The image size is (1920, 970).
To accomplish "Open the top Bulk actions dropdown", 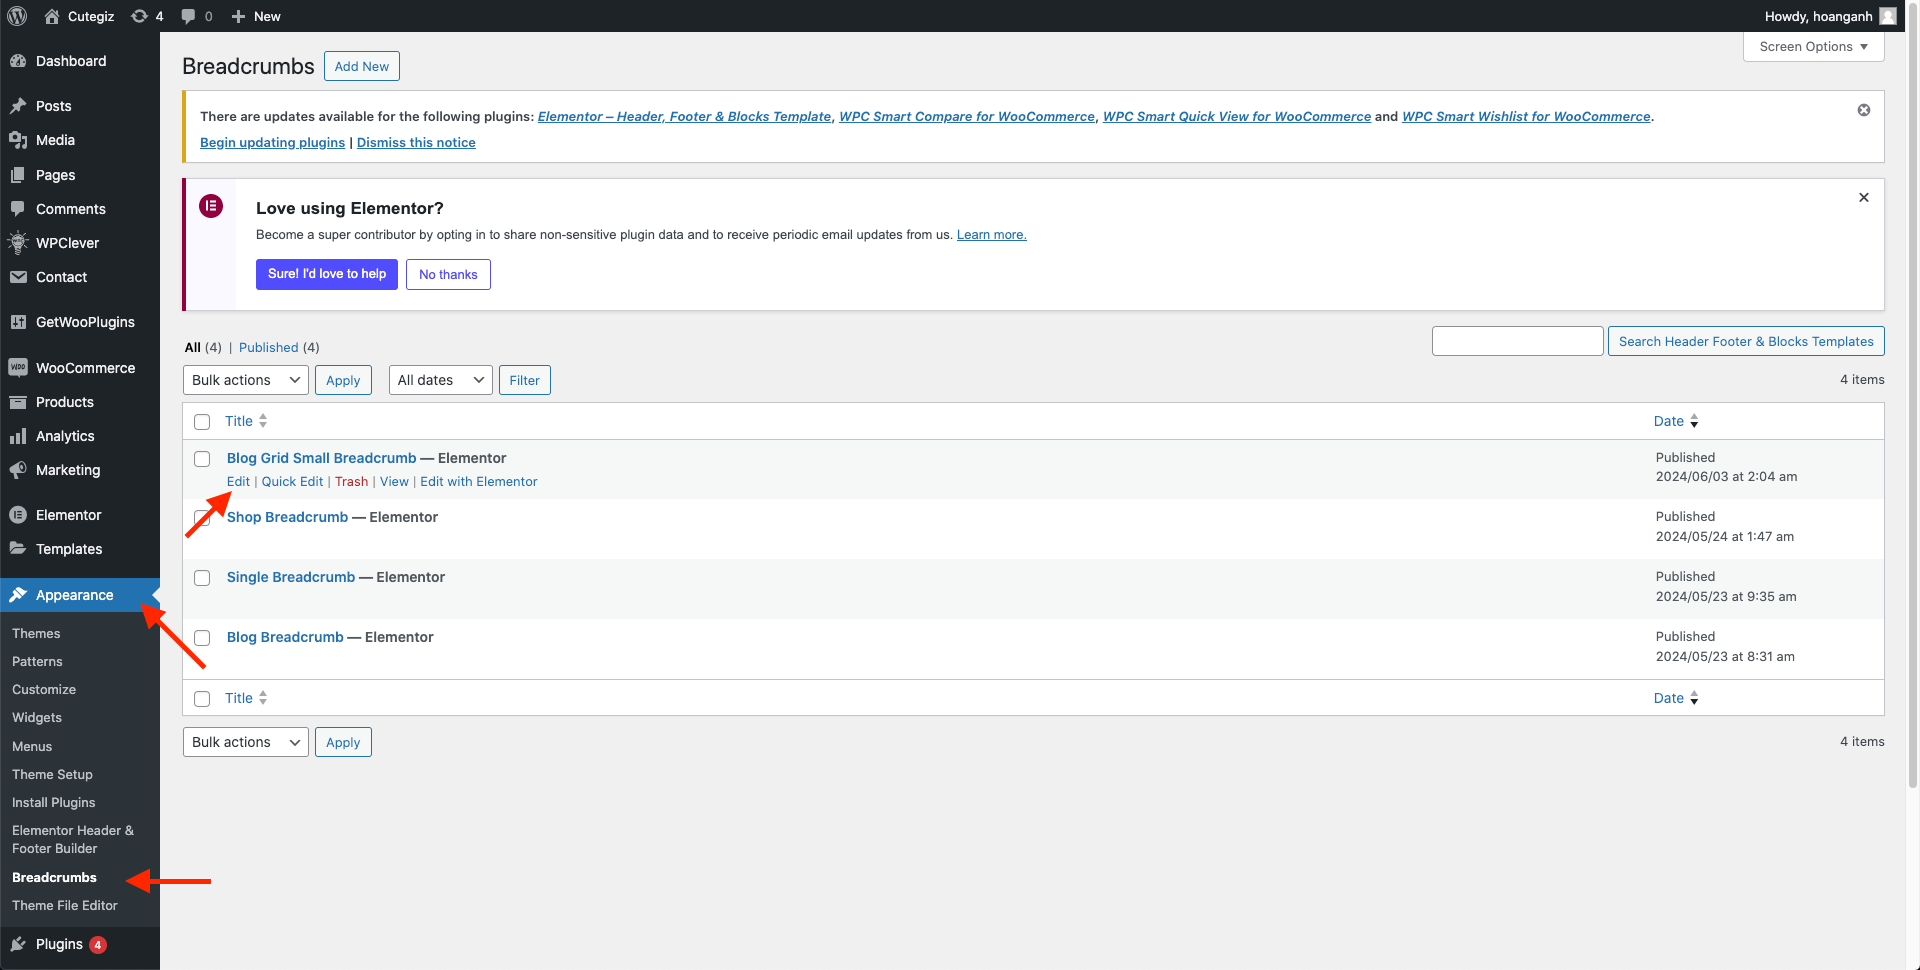I will click(x=245, y=380).
